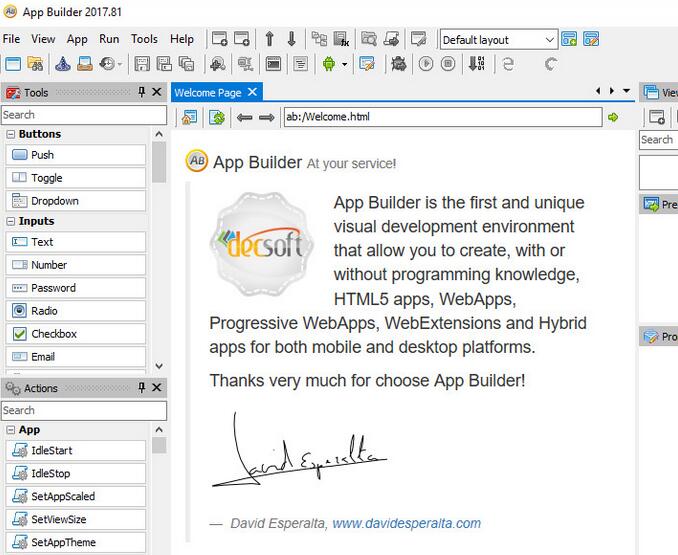Collapse the Buttons group
This screenshot has width=678, height=555.
[x=11, y=134]
